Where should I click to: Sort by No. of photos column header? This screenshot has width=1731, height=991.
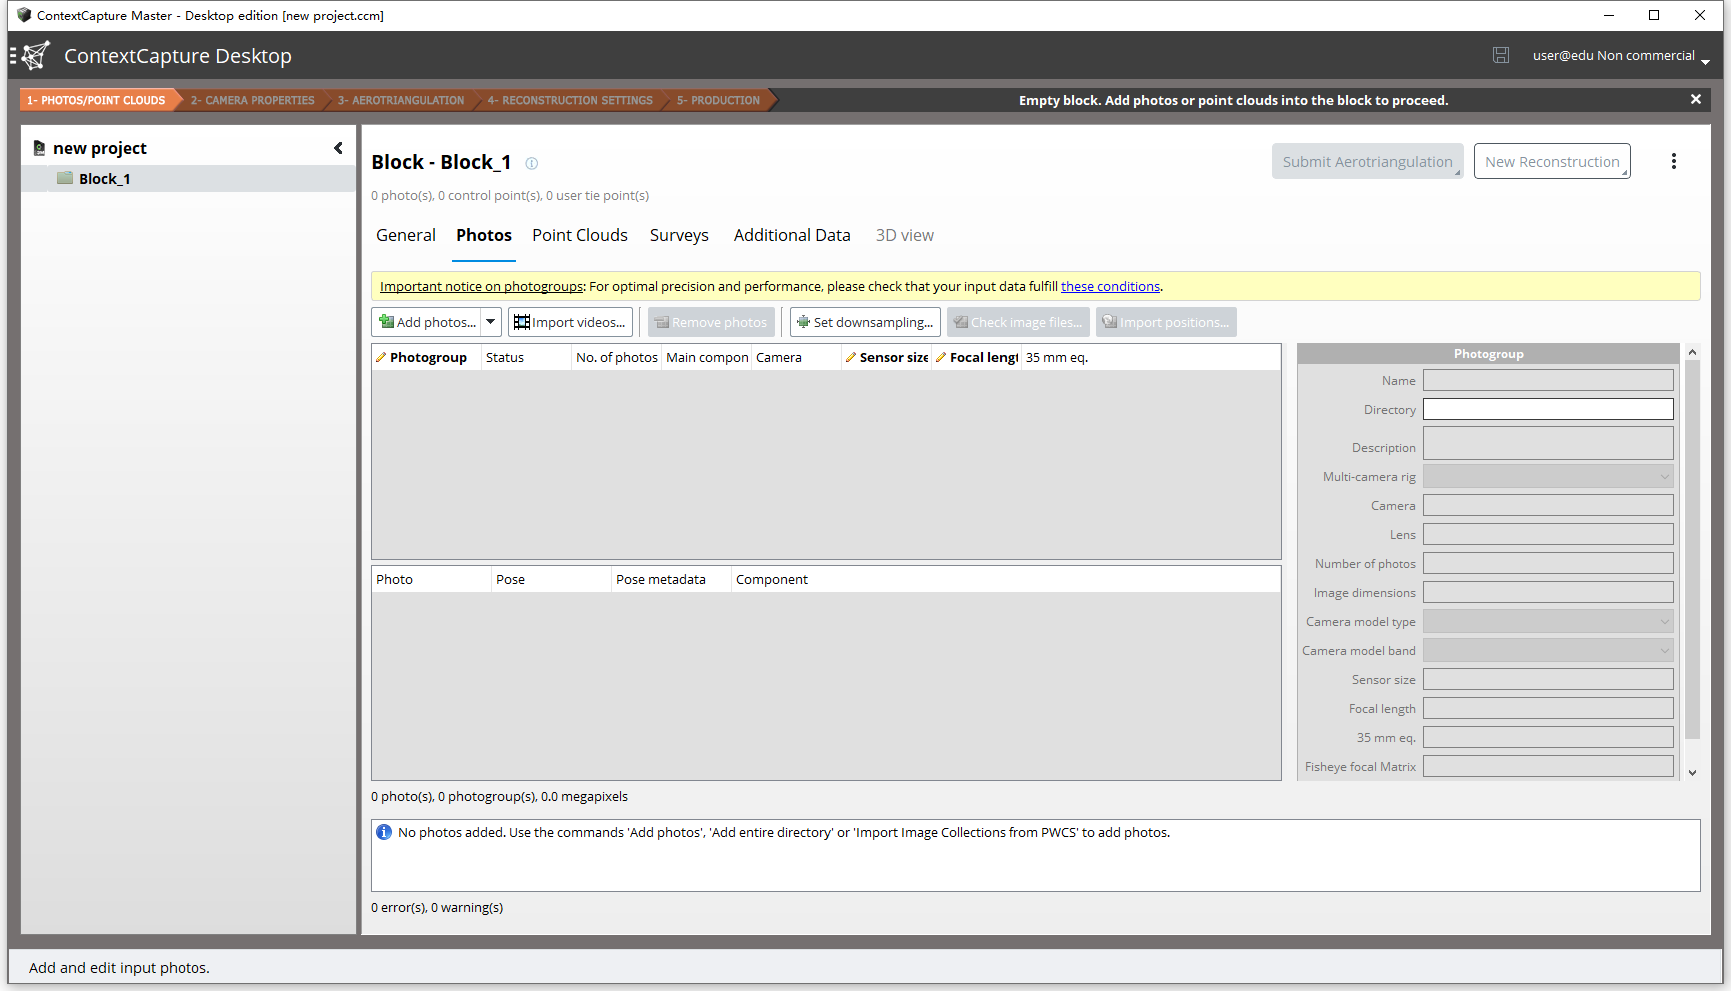[x=616, y=357]
